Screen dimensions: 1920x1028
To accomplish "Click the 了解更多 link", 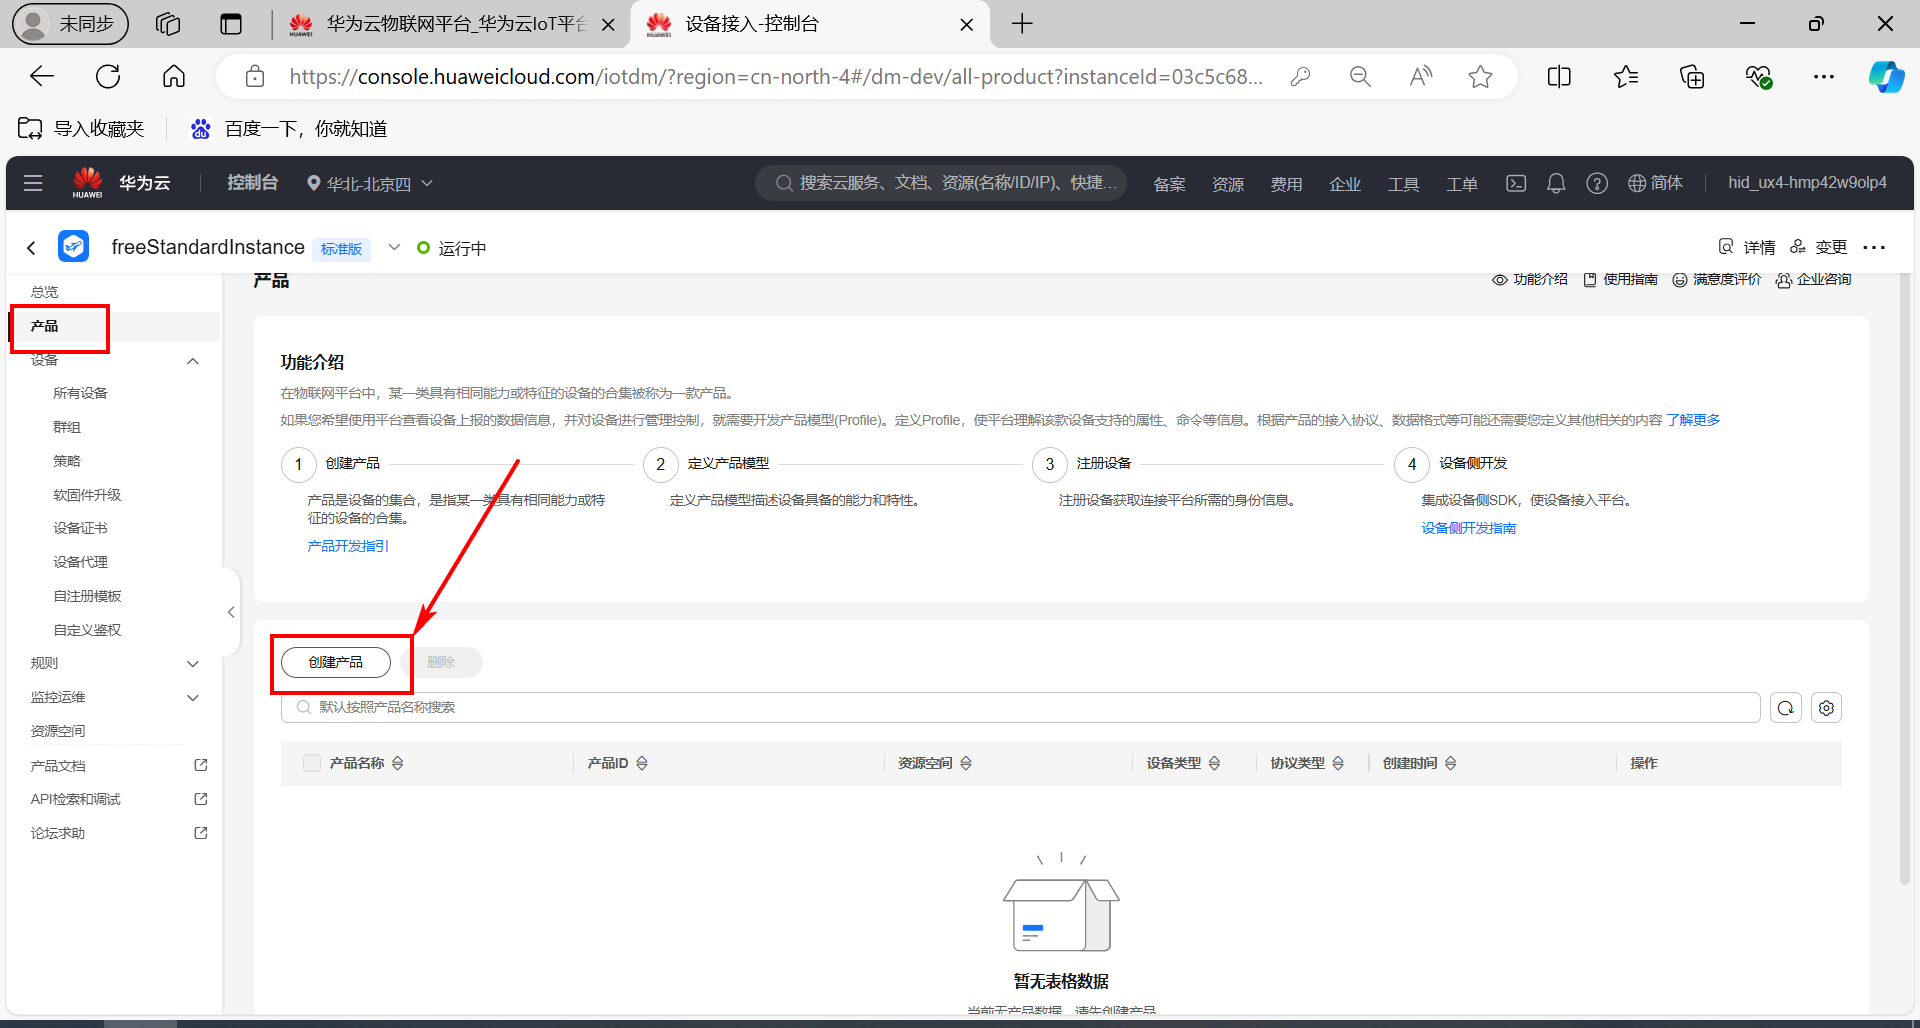I will (1693, 420).
